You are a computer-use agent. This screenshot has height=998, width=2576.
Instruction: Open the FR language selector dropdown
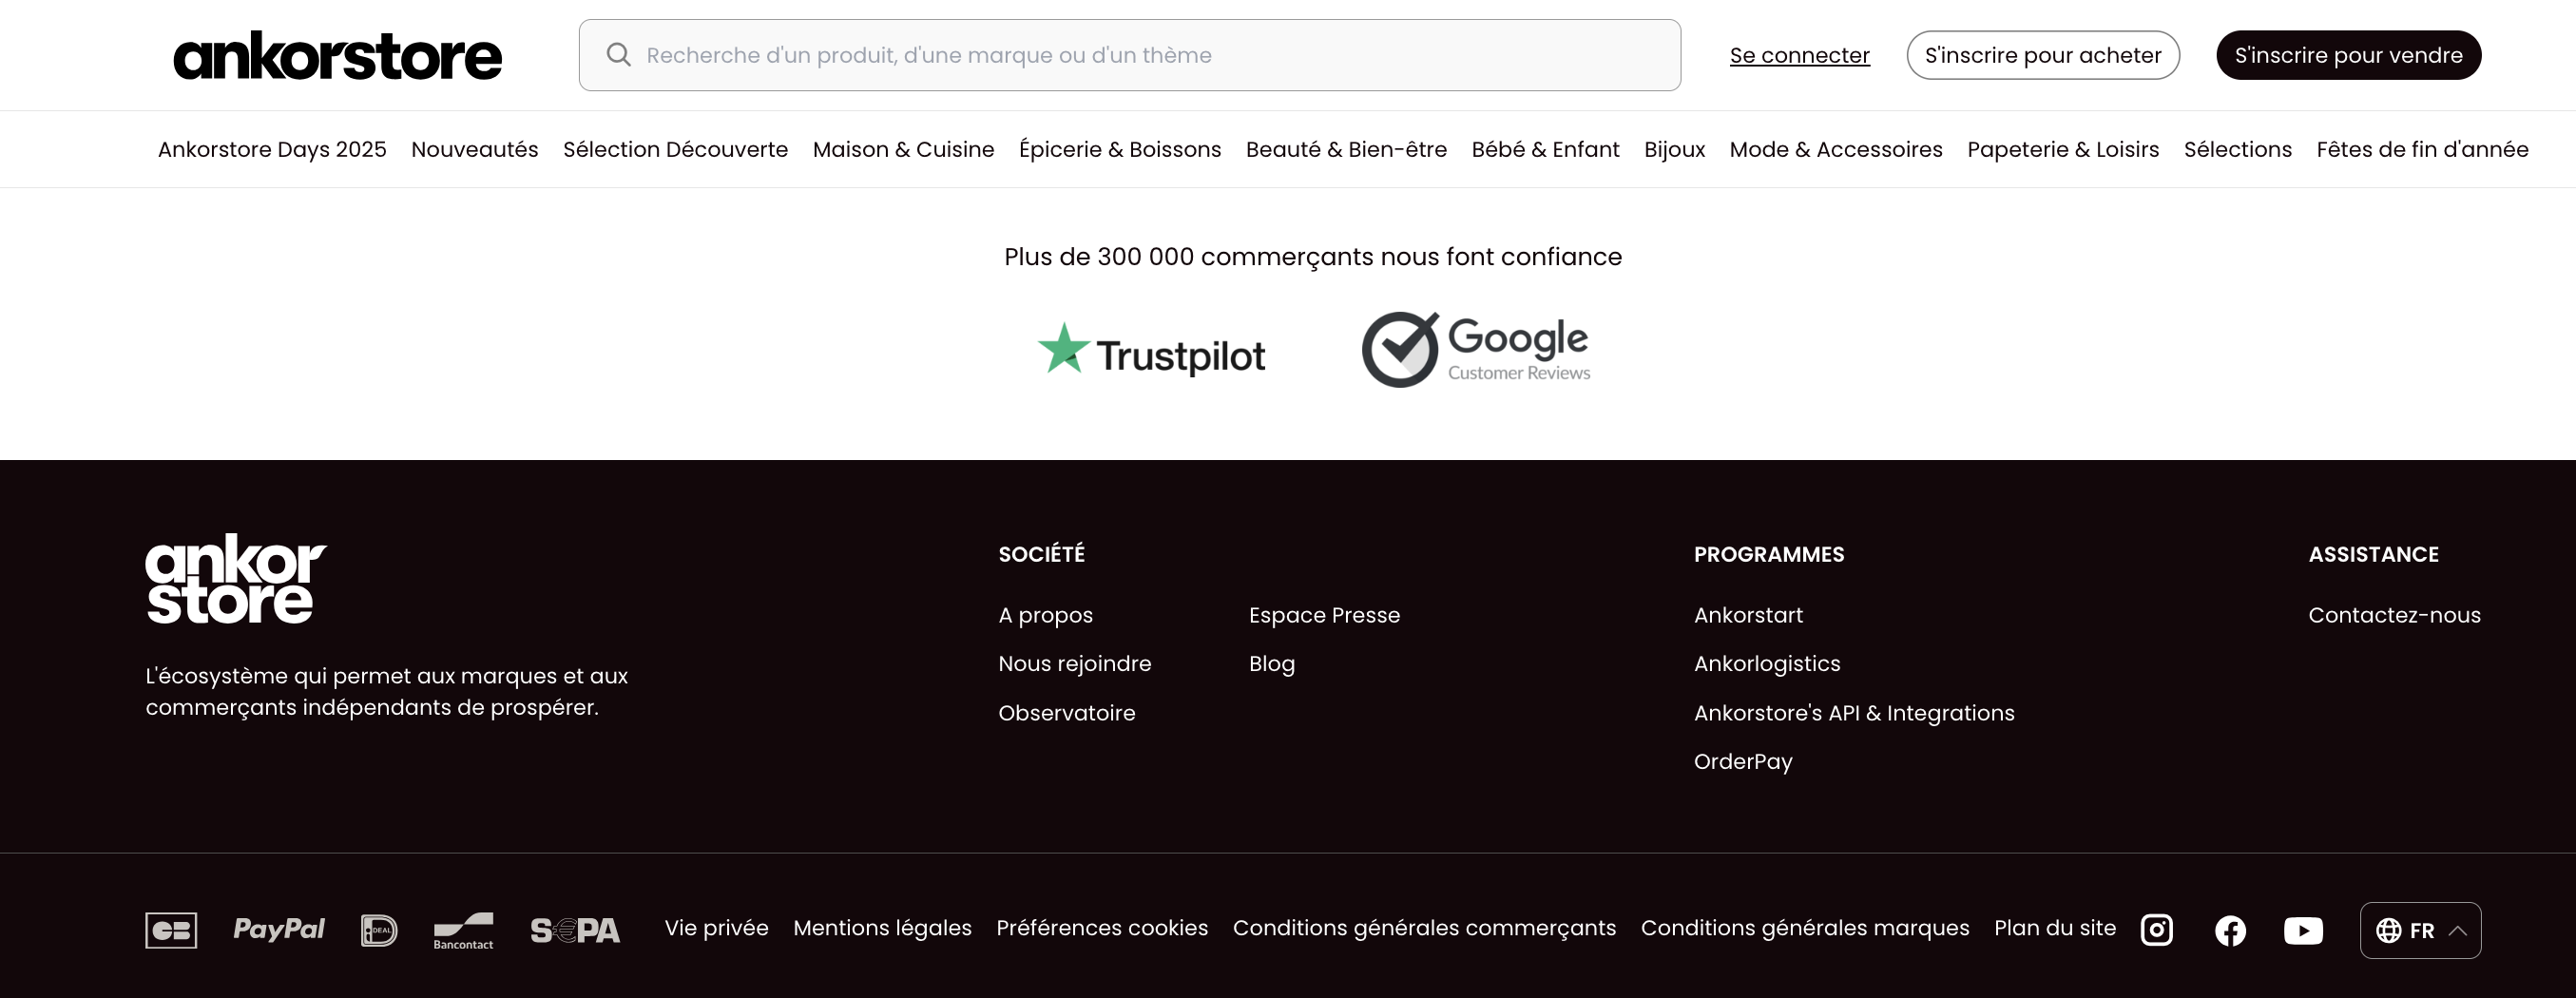[x=2420, y=930]
